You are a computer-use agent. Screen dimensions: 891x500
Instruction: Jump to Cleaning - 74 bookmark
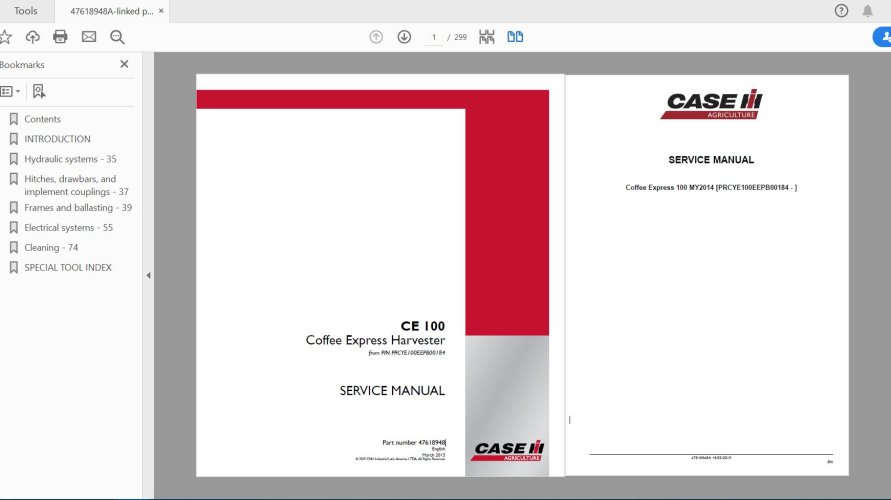[51, 247]
